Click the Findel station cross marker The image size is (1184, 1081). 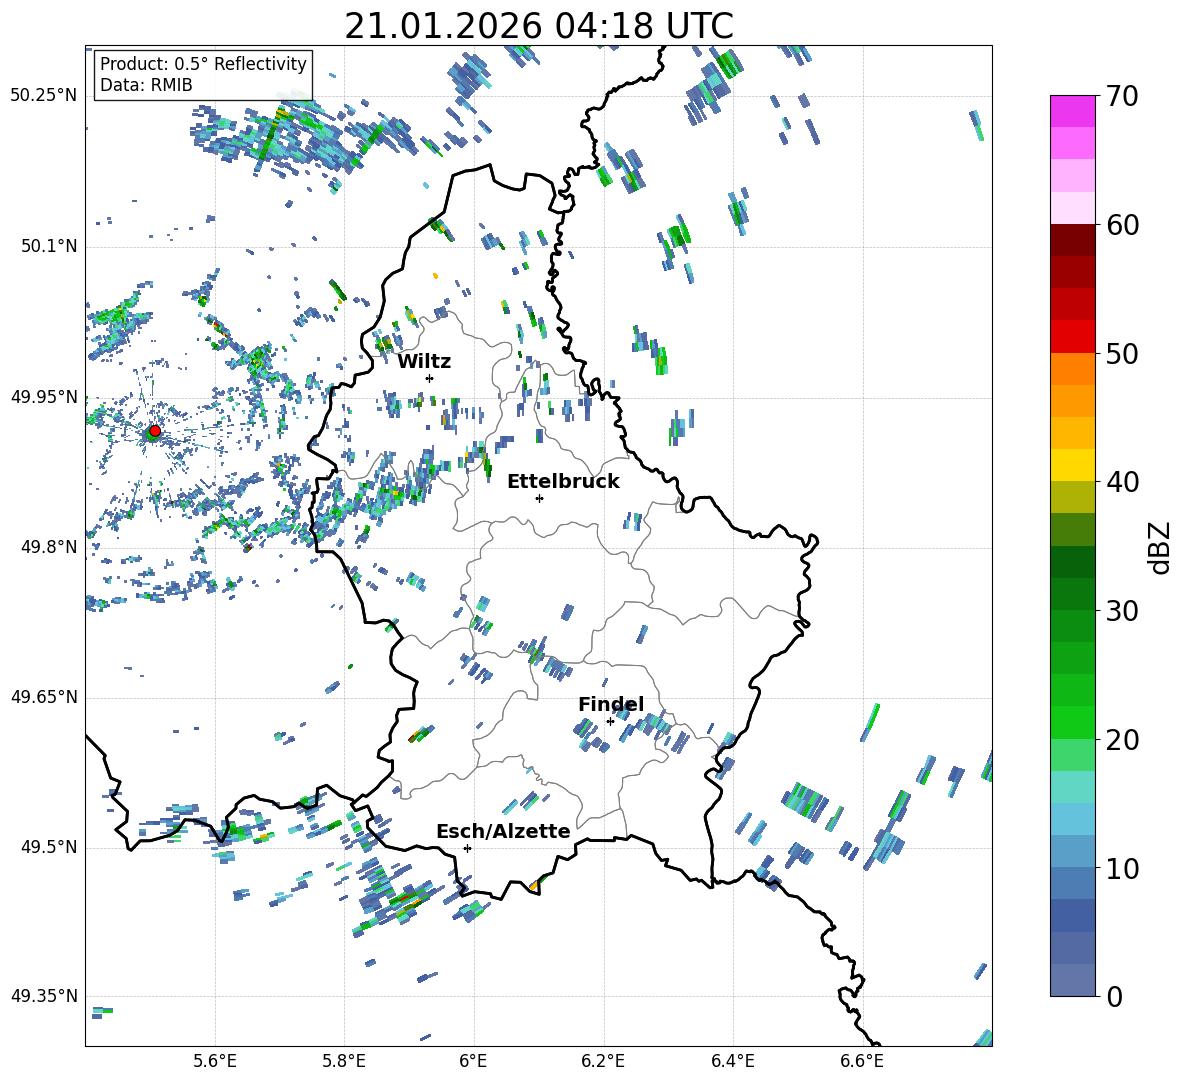(x=610, y=721)
